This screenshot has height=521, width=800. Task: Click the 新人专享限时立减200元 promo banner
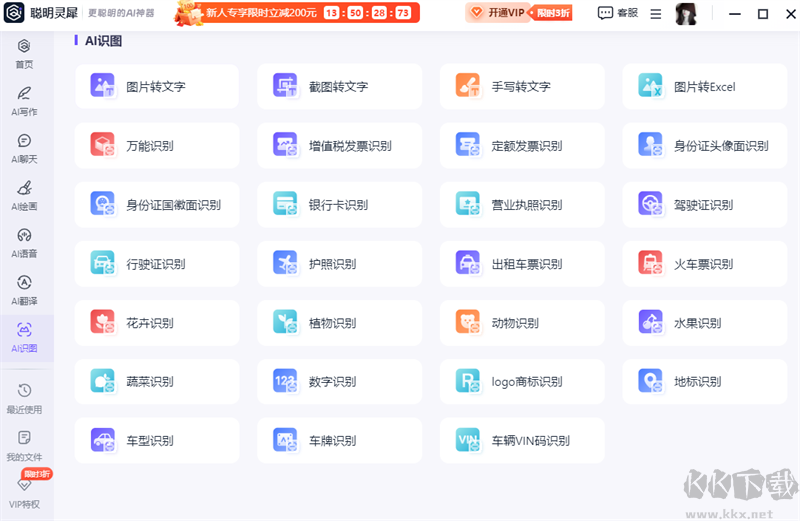[x=296, y=13]
